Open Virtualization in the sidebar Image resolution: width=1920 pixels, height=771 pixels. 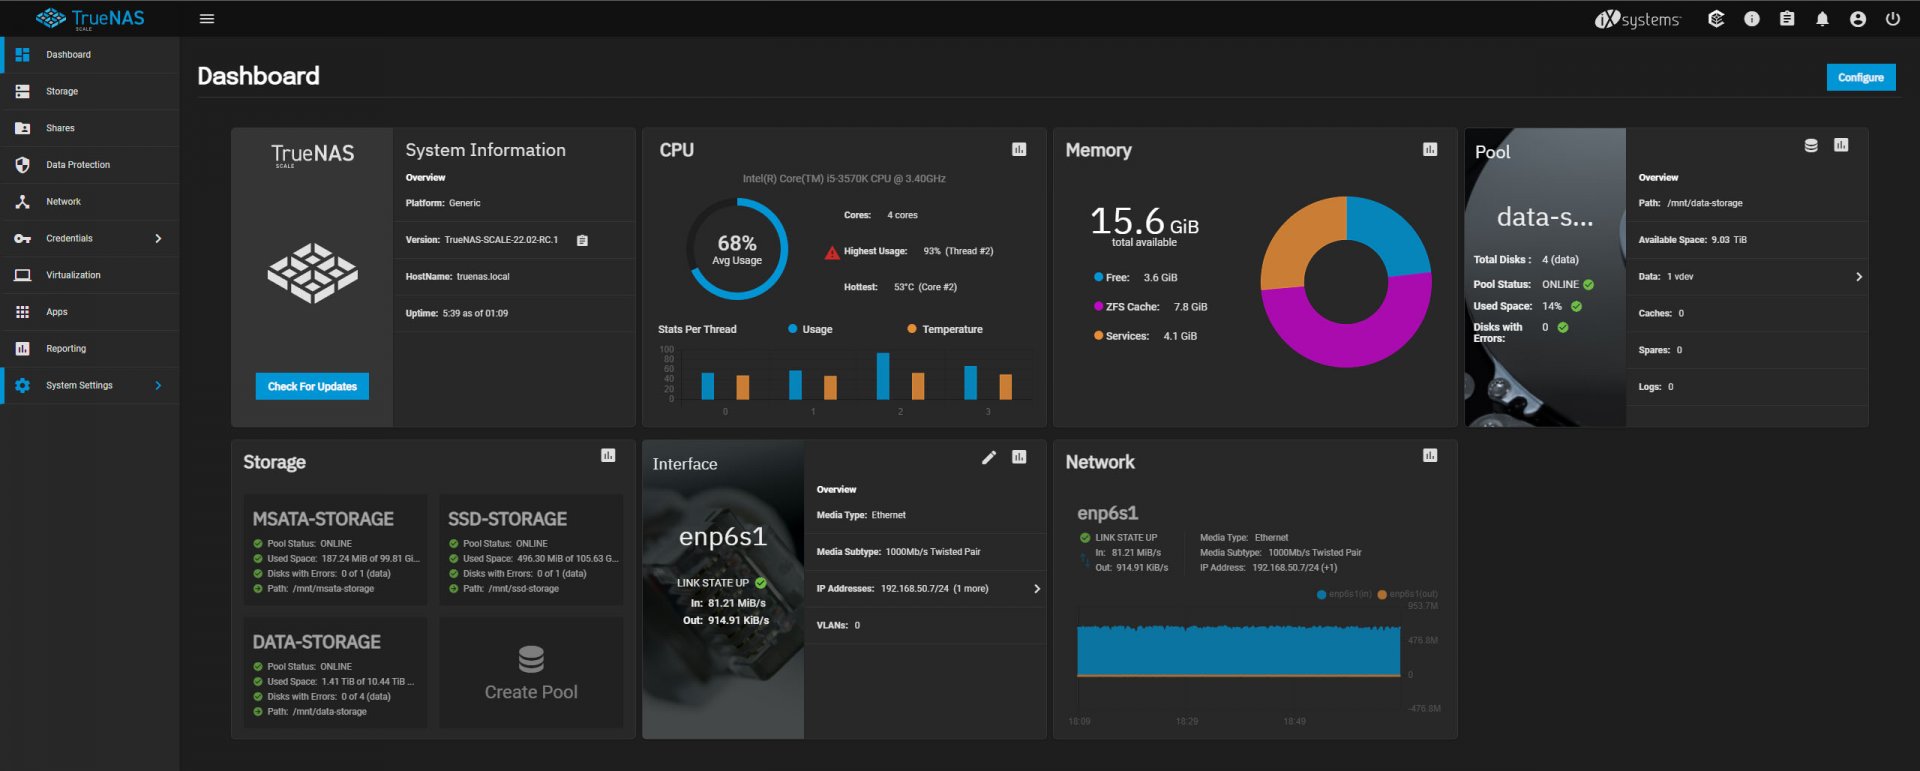pos(90,275)
